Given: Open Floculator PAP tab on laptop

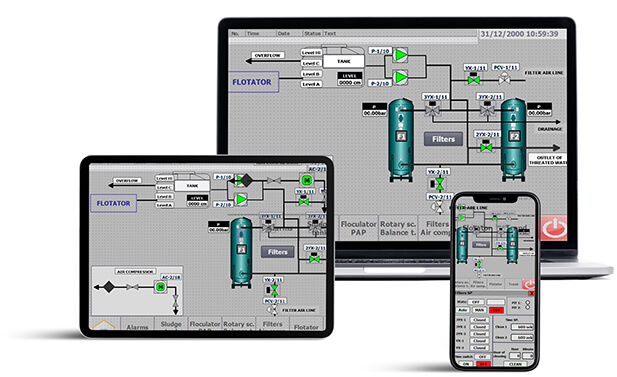Looking at the screenshot, I should point(358,228).
